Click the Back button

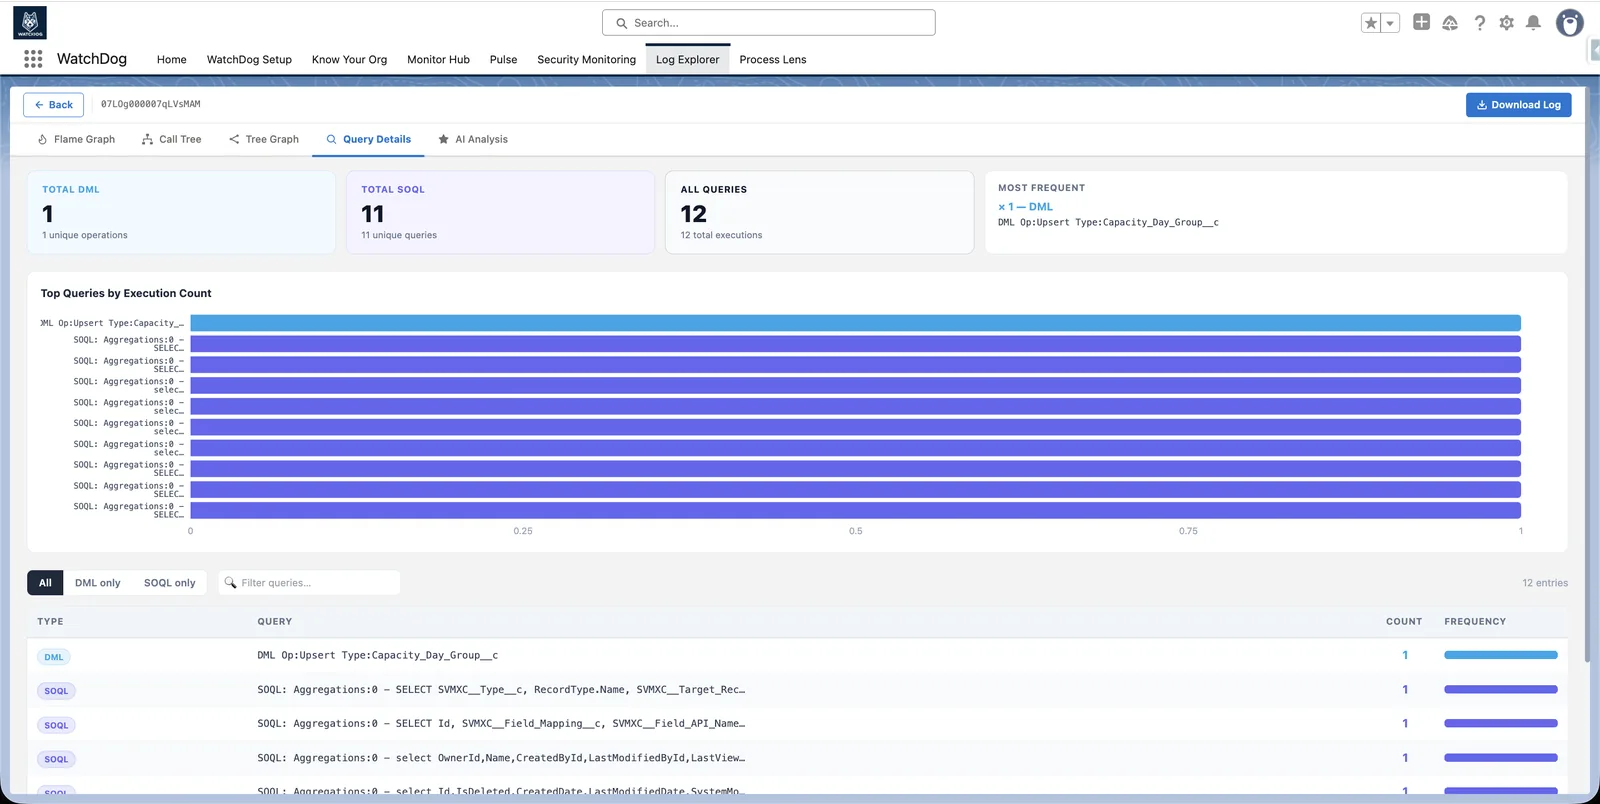53,105
